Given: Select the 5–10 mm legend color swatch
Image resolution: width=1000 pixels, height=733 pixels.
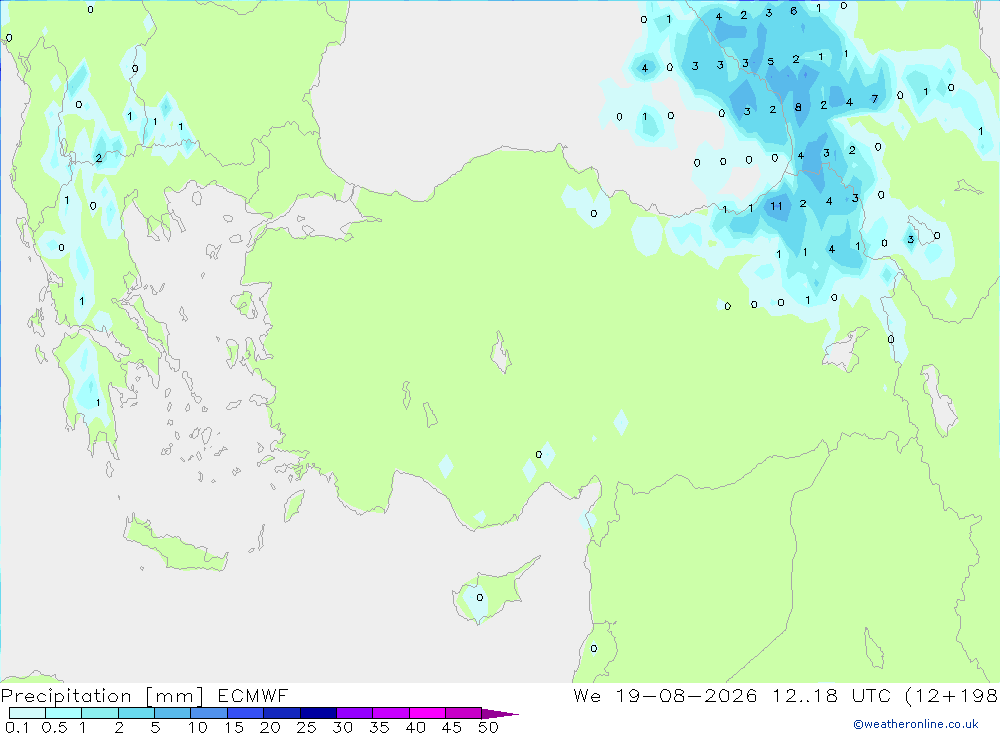Looking at the screenshot, I should (173, 713).
